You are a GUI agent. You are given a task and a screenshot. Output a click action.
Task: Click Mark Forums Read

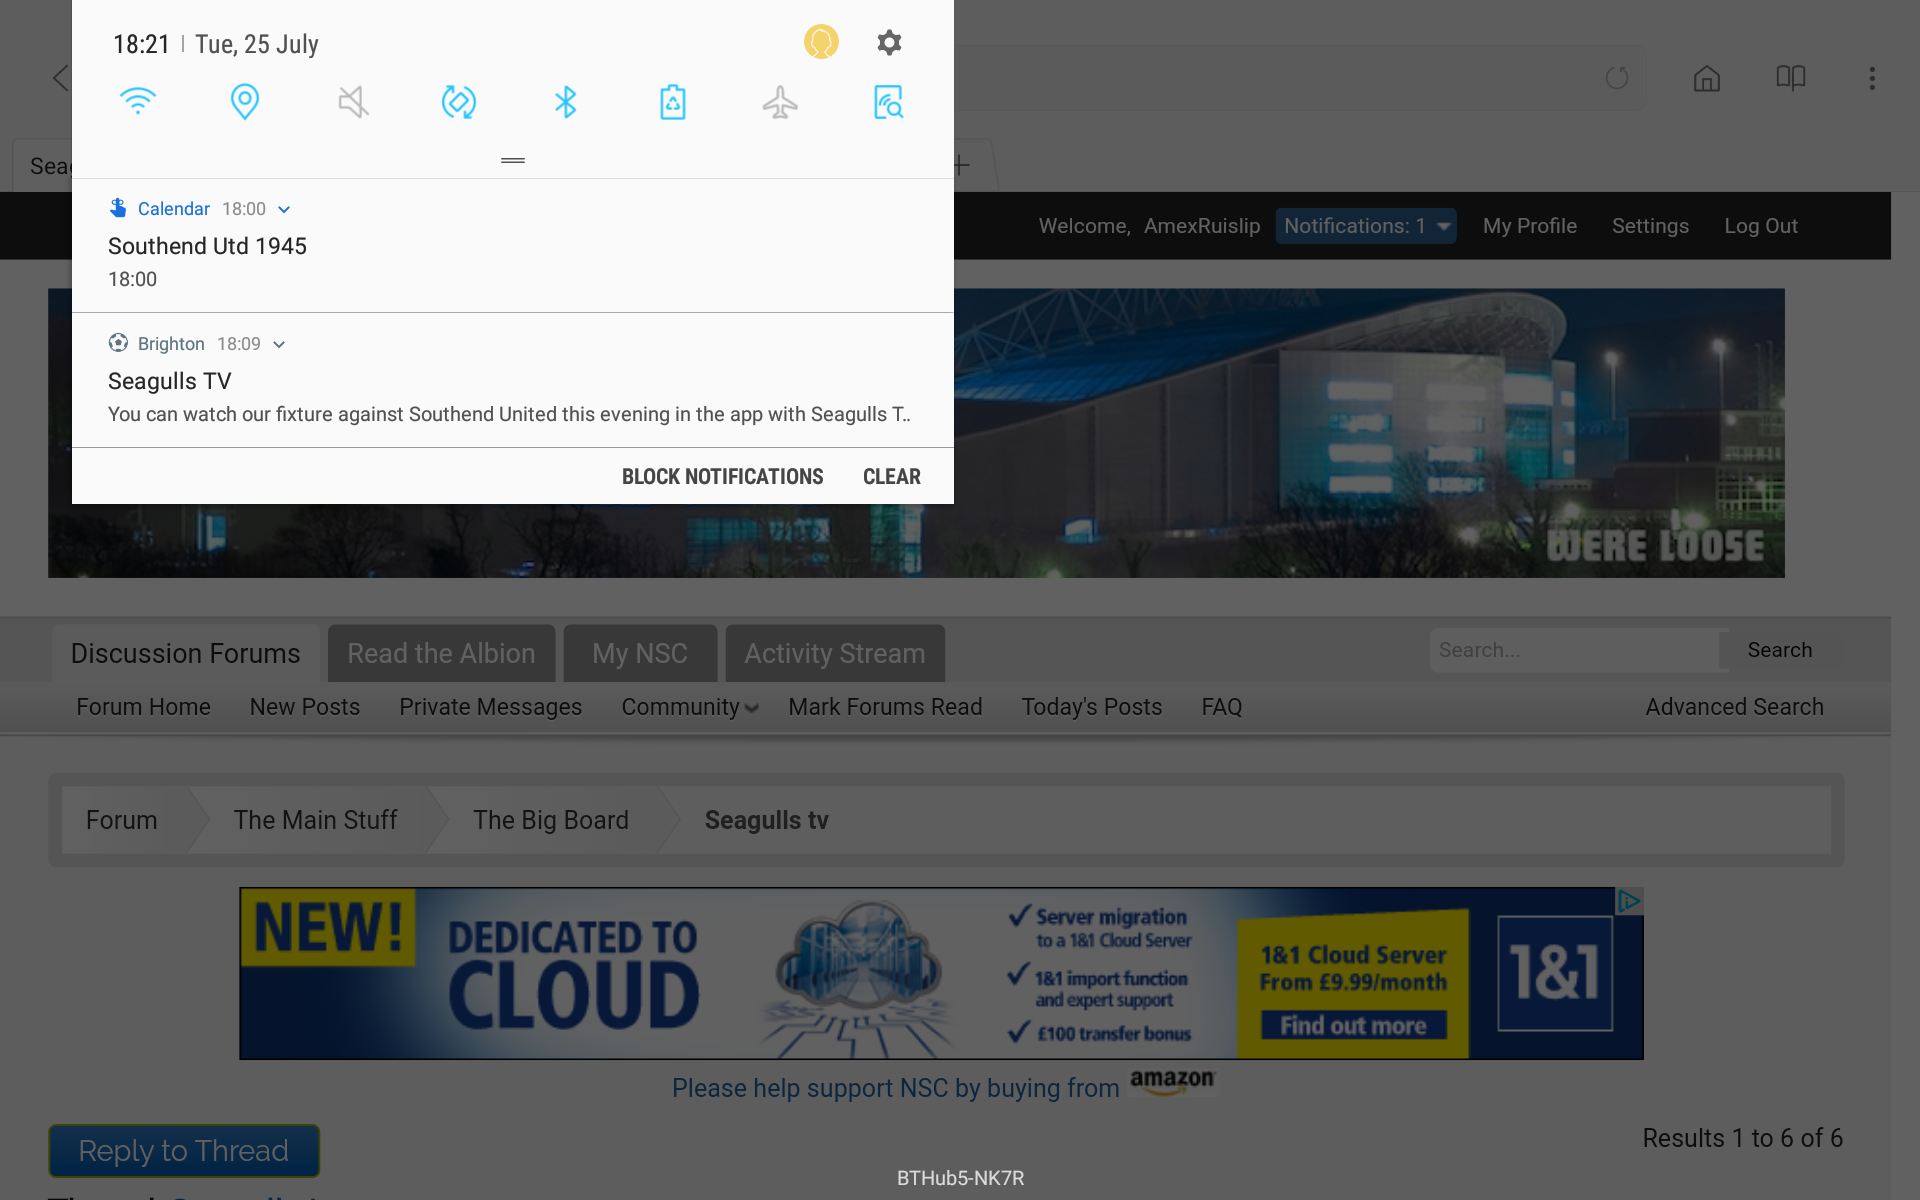pos(885,707)
